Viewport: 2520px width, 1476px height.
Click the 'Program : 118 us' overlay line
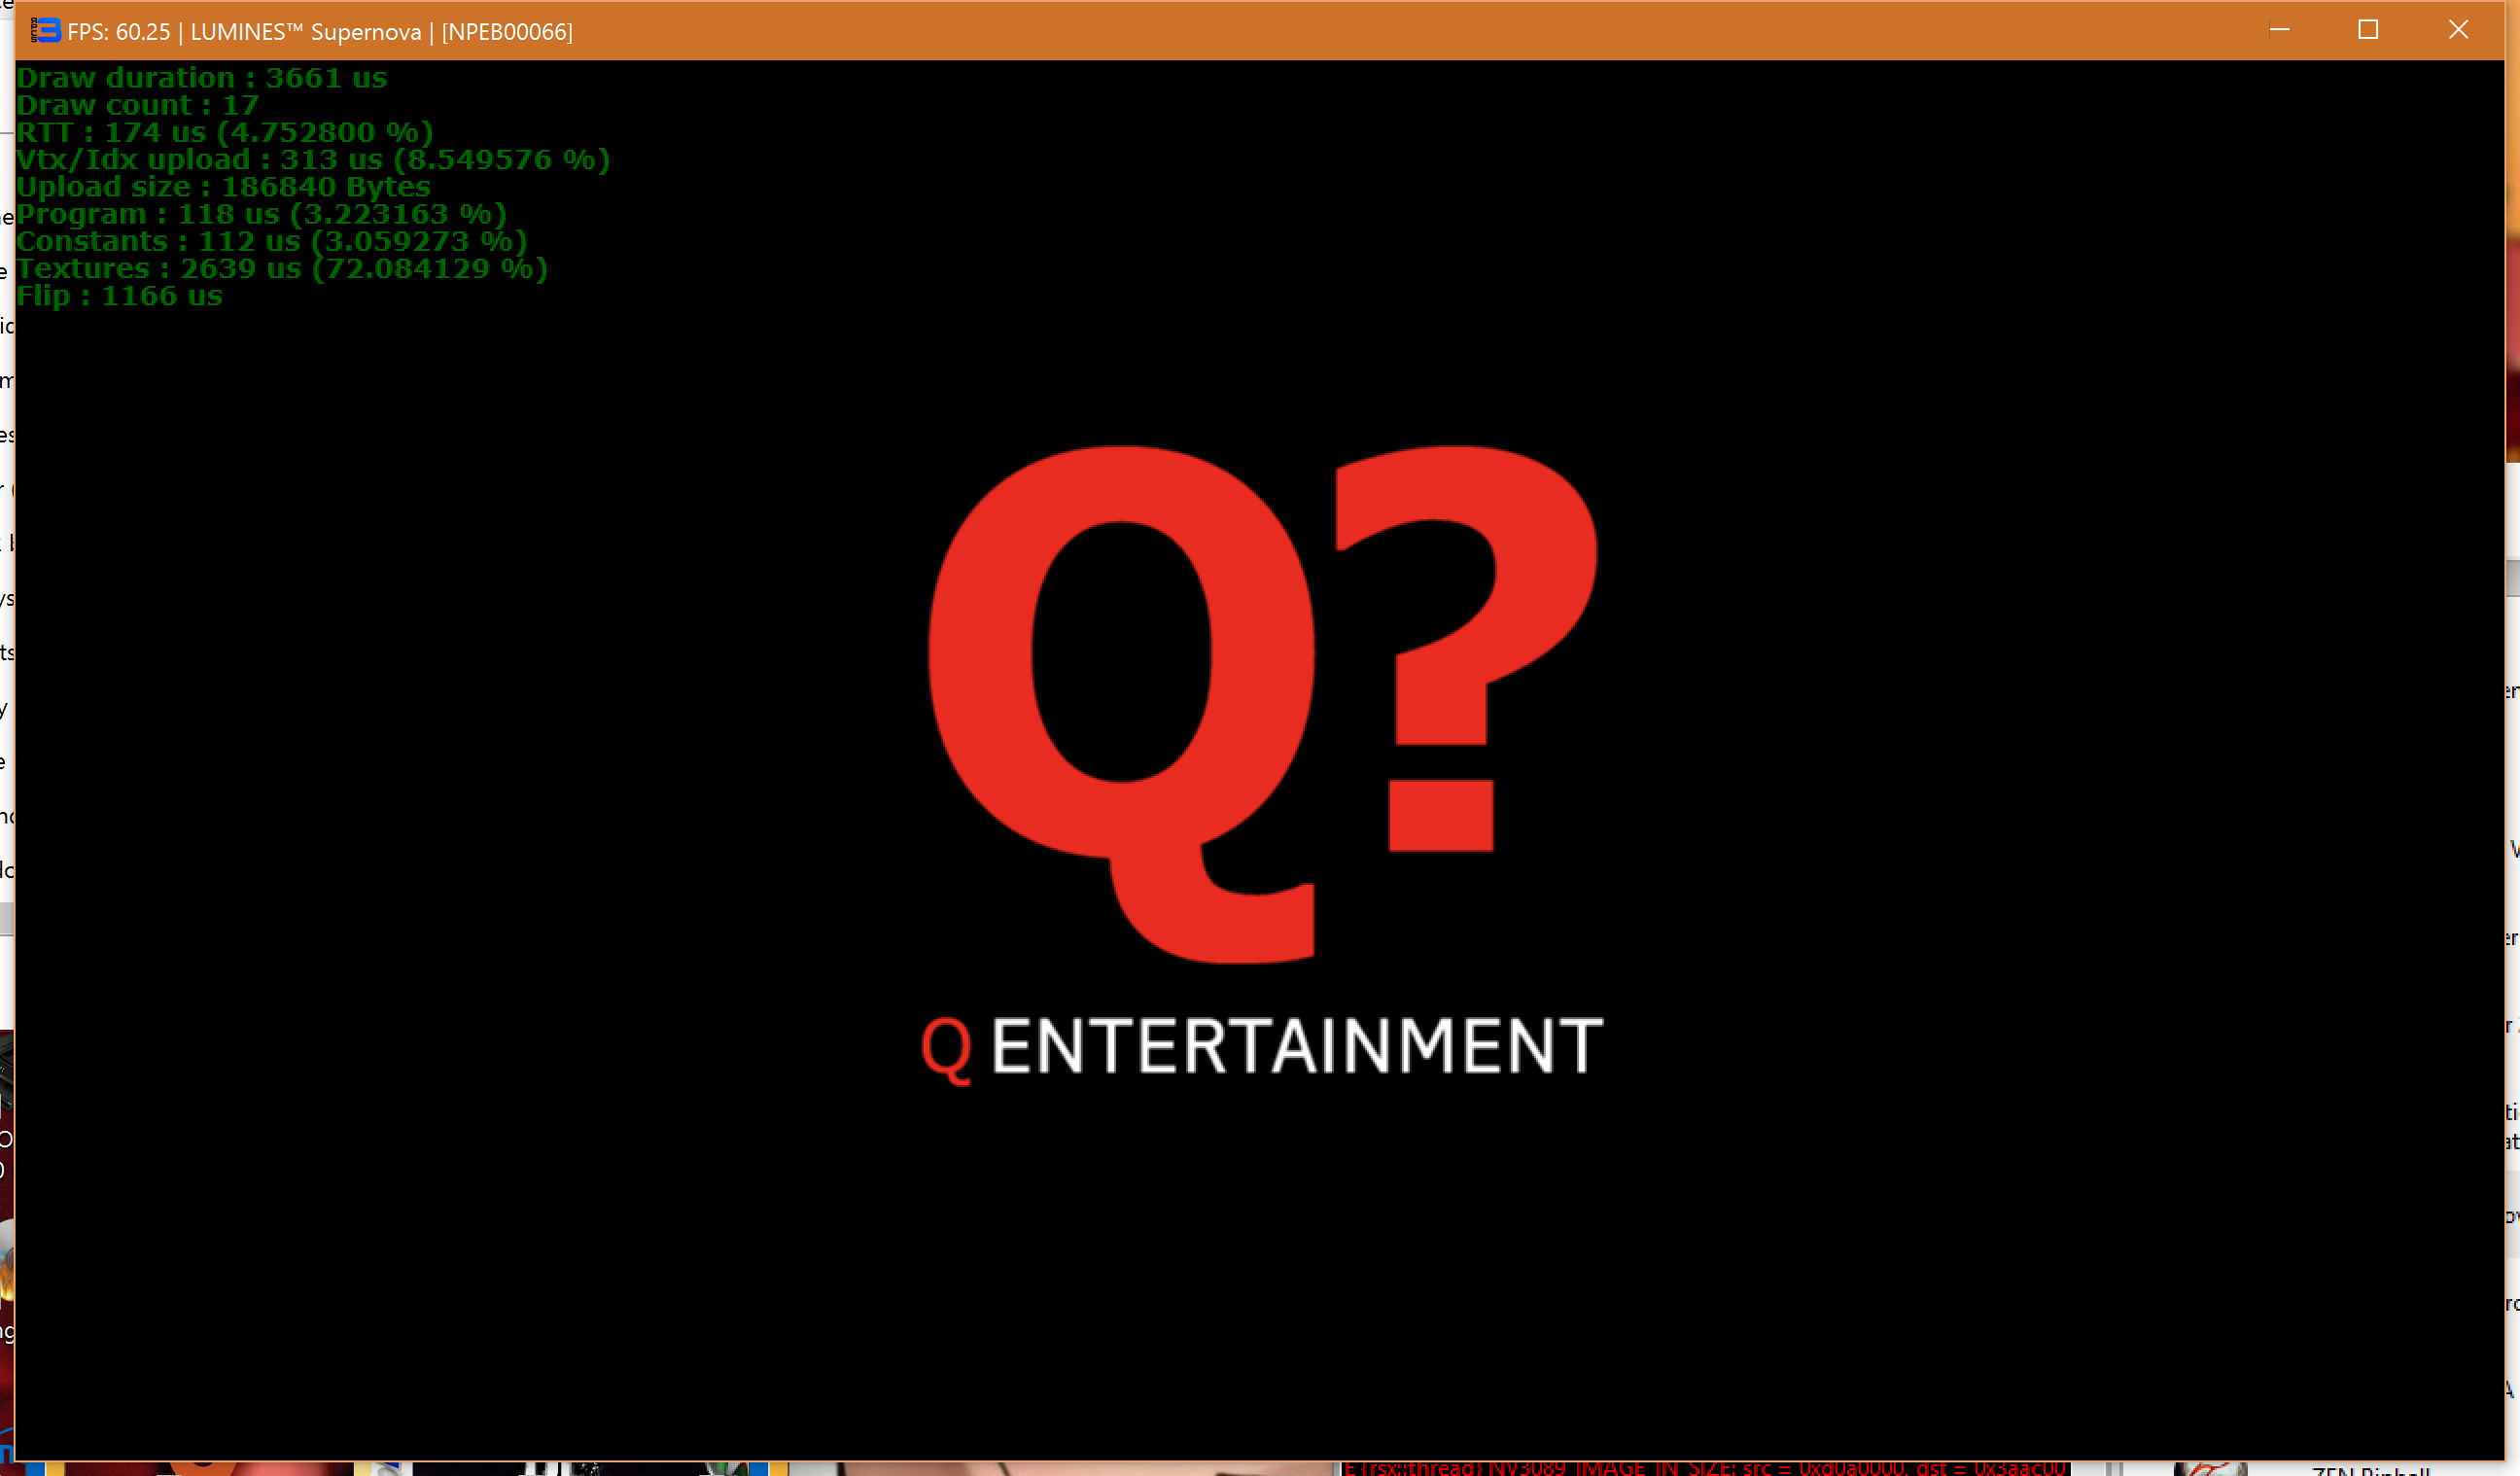coord(262,214)
